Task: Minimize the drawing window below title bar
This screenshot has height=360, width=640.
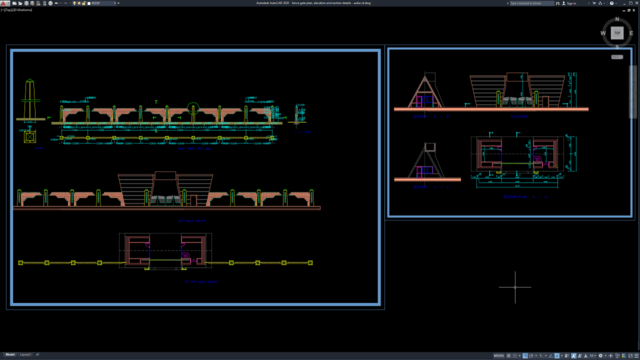Action: tap(624, 10)
